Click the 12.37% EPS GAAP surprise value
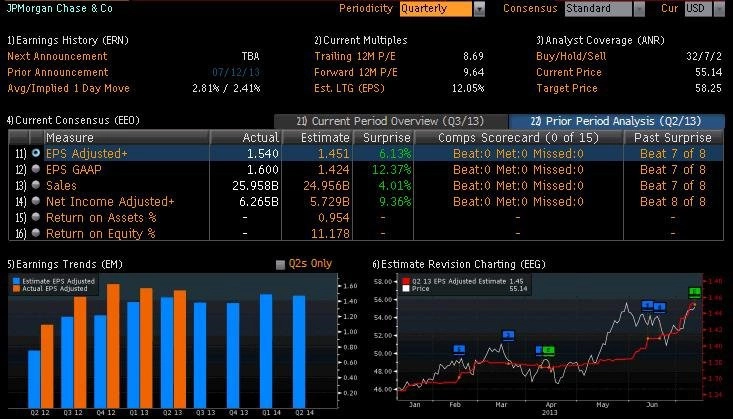Image resolution: width=733 pixels, height=419 pixels. (x=392, y=169)
